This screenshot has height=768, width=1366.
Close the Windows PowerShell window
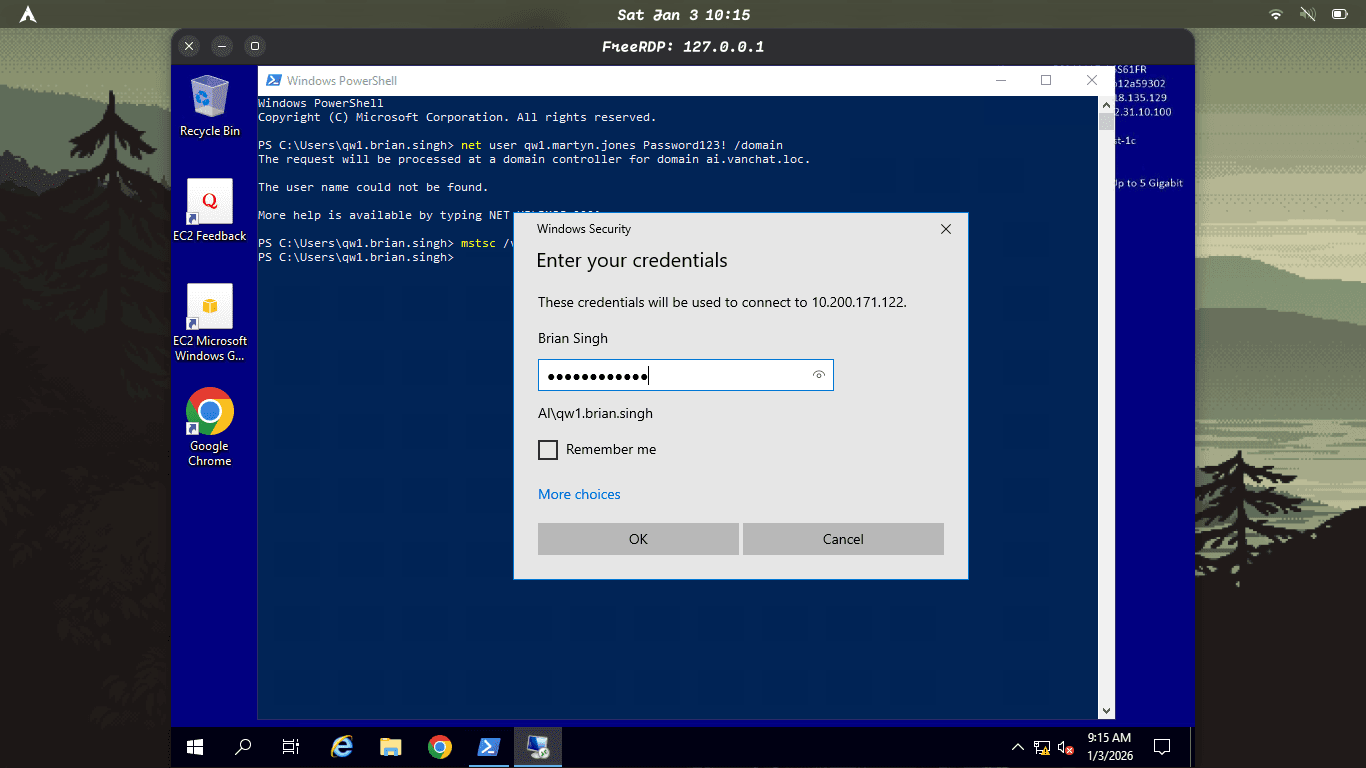1091,81
